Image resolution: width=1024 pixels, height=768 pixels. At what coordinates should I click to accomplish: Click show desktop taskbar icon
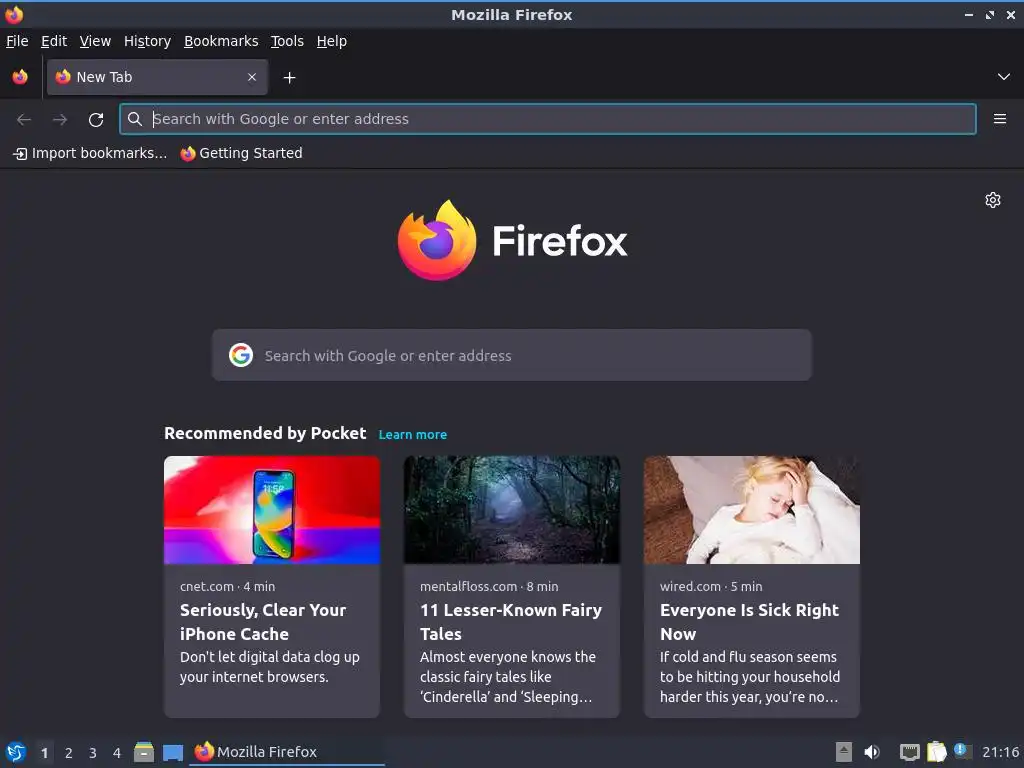point(172,753)
